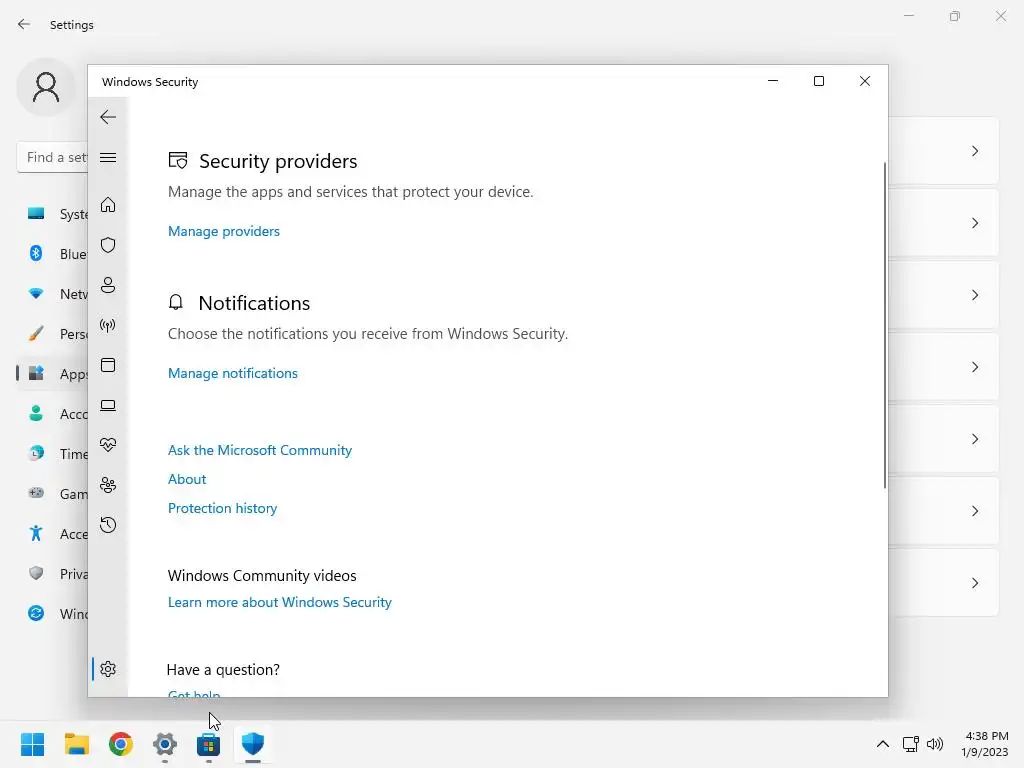This screenshot has height=768, width=1024.
Task: Launch Google Chrome from taskbar
Action: (x=121, y=744)
